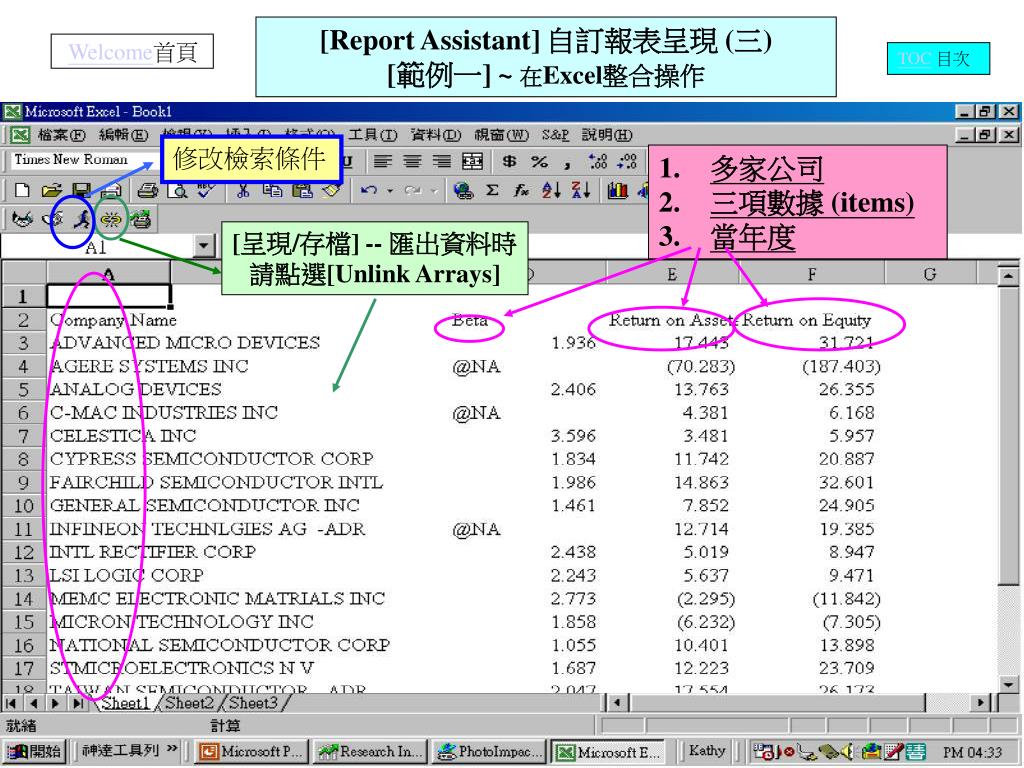Create a new workbook with the New icon
This screenshot has width=1024, height=768.
[22, 190]
